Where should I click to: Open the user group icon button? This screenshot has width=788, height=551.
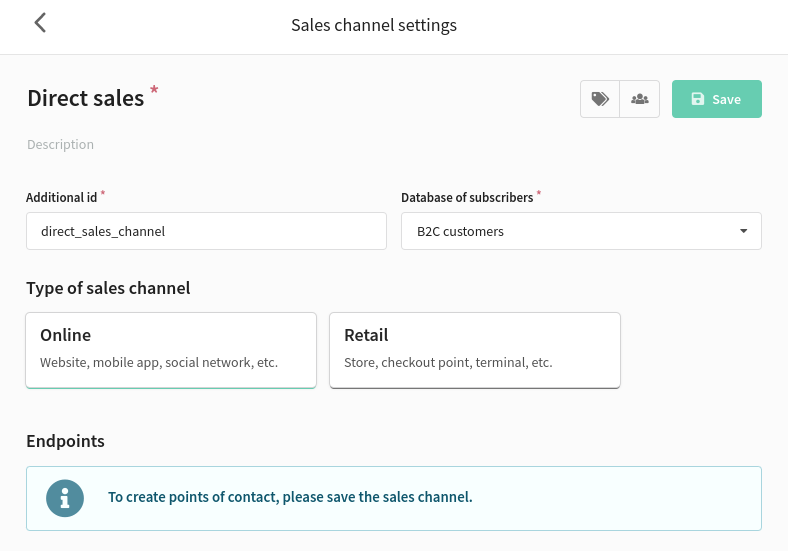click(640, 99)
